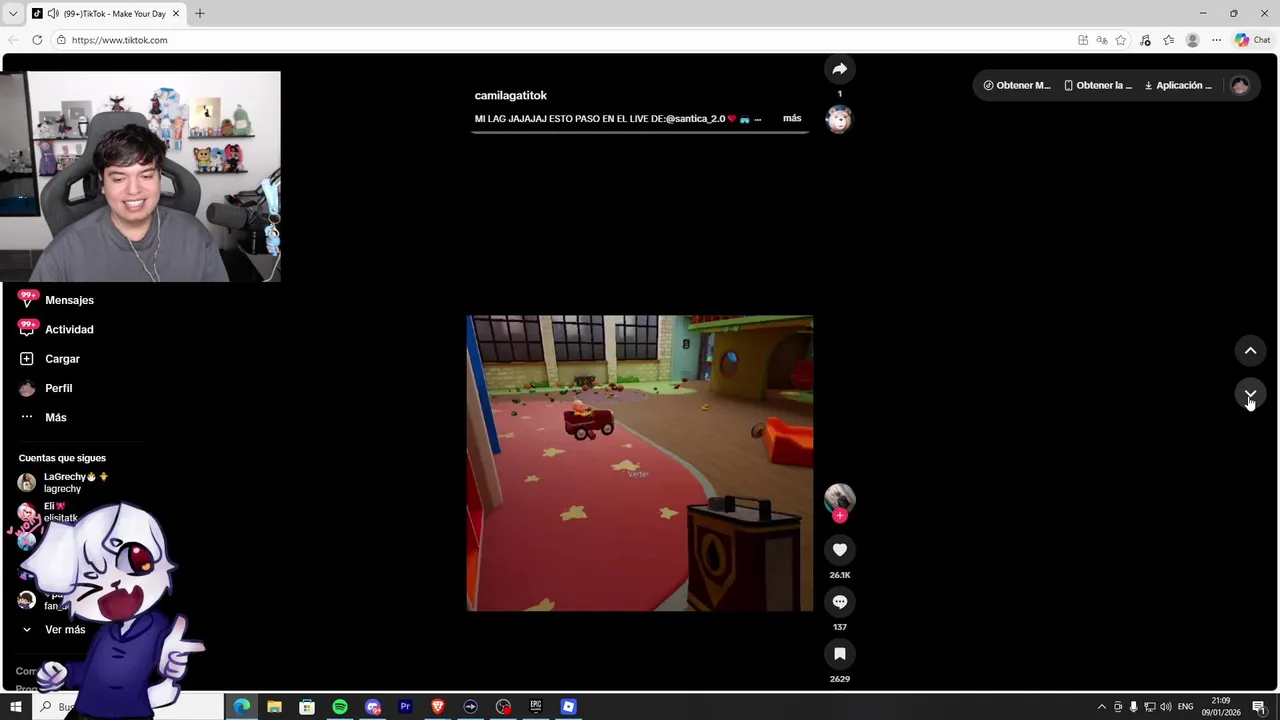Screen dimensions: 1280x720
Task: Click the Obtener M... button
Action: (x=1017, y=85)
